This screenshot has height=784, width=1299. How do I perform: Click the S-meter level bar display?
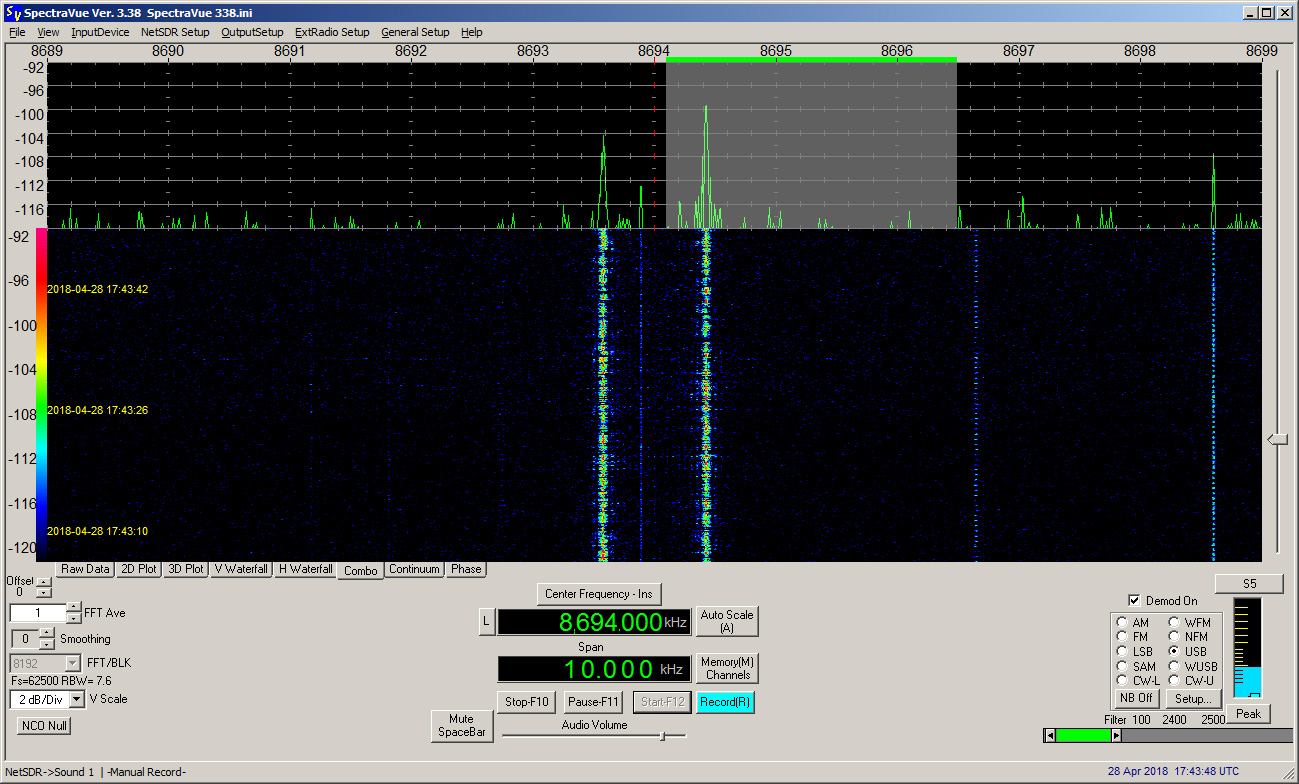pos(1247,648)
